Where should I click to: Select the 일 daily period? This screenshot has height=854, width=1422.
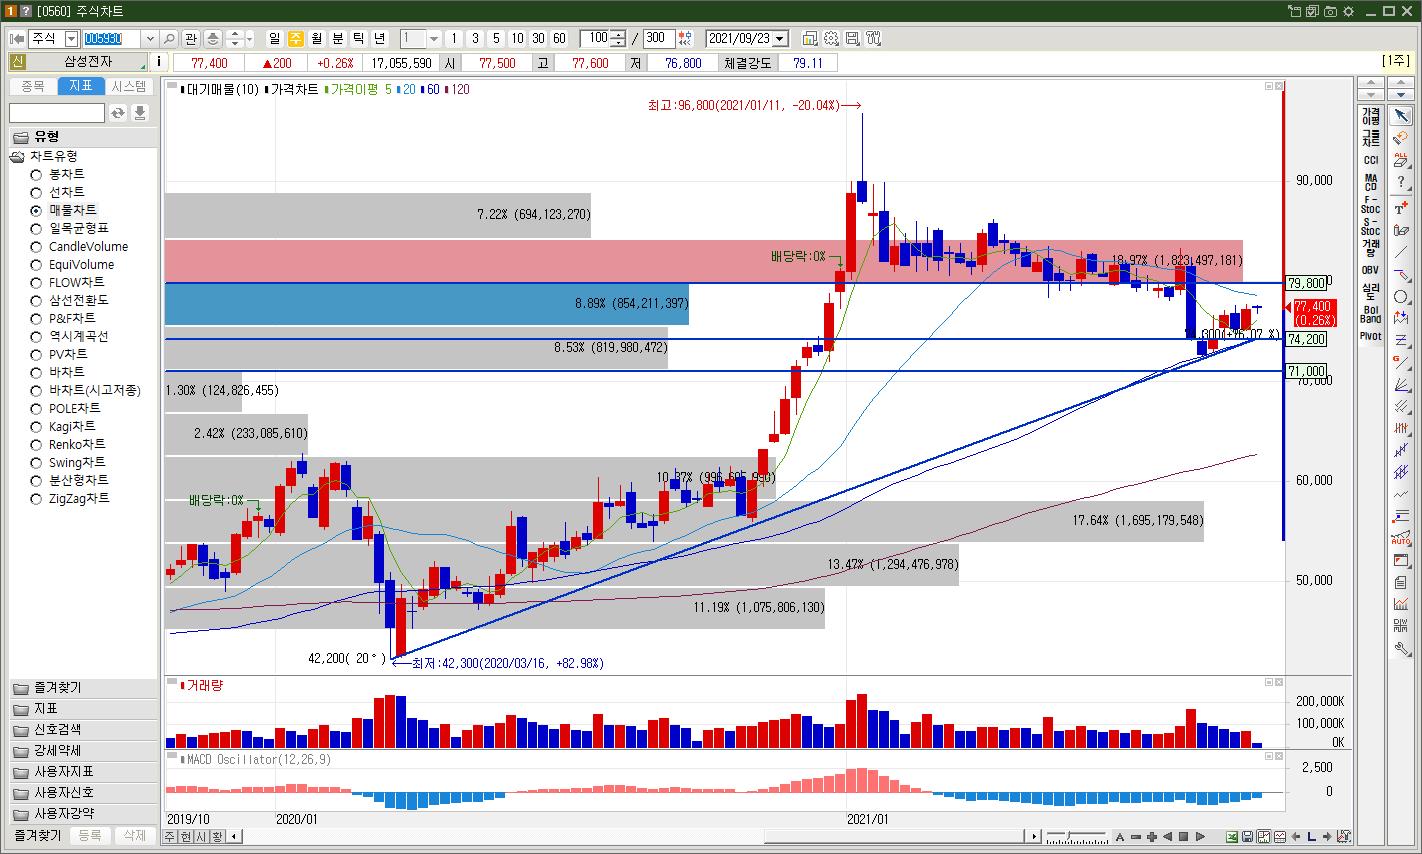(x=275, y=39)
